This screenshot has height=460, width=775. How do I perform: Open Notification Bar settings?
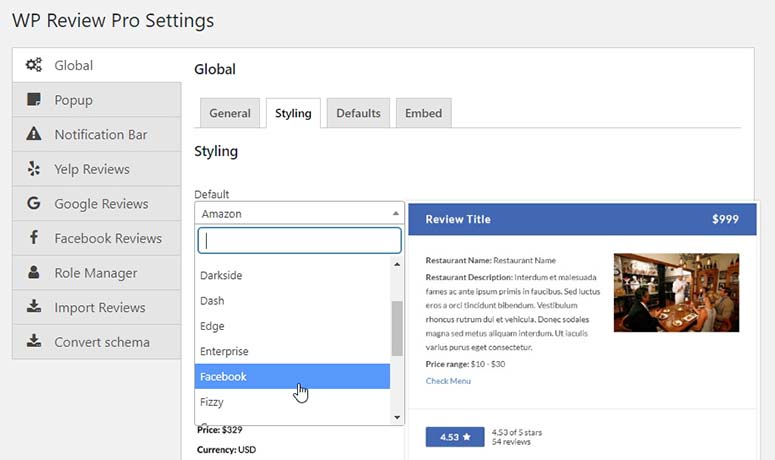[x=97, y=134]
